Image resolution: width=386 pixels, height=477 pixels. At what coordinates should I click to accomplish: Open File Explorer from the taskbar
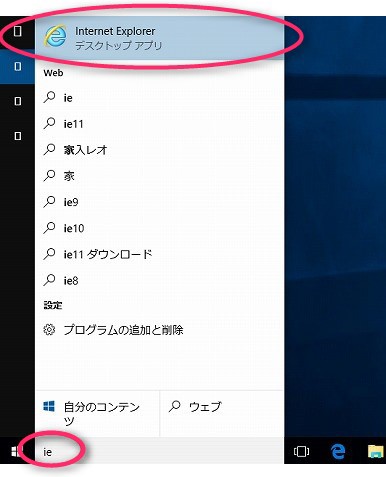pos(376,452)
